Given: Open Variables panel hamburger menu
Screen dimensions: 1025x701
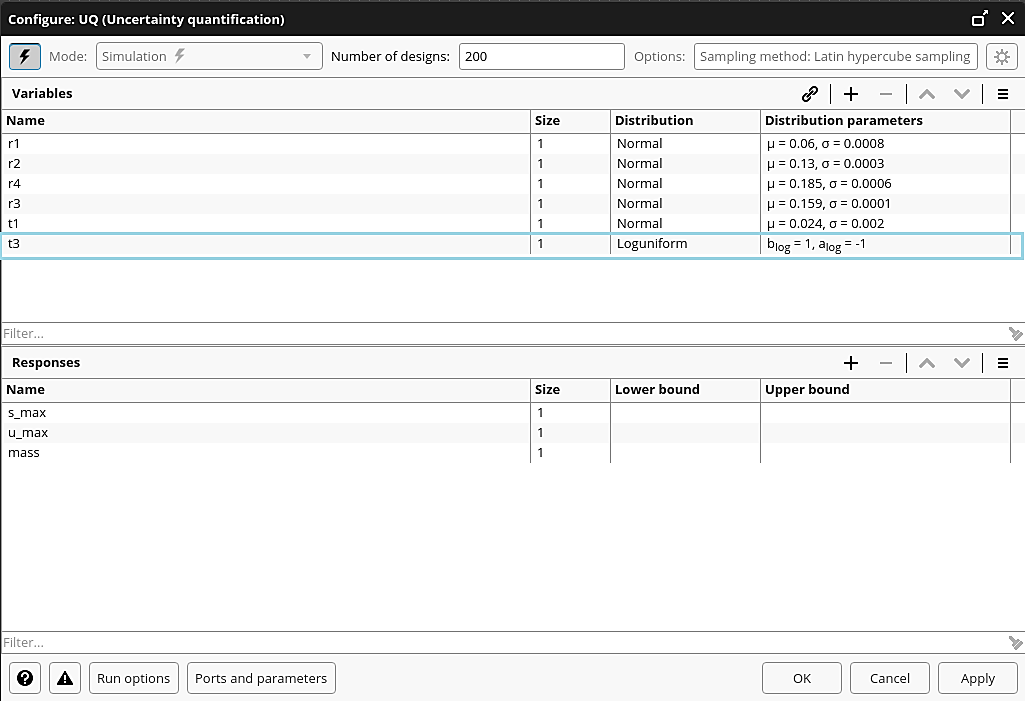Looking at the screenshot, I should [x=1003, y=94].
